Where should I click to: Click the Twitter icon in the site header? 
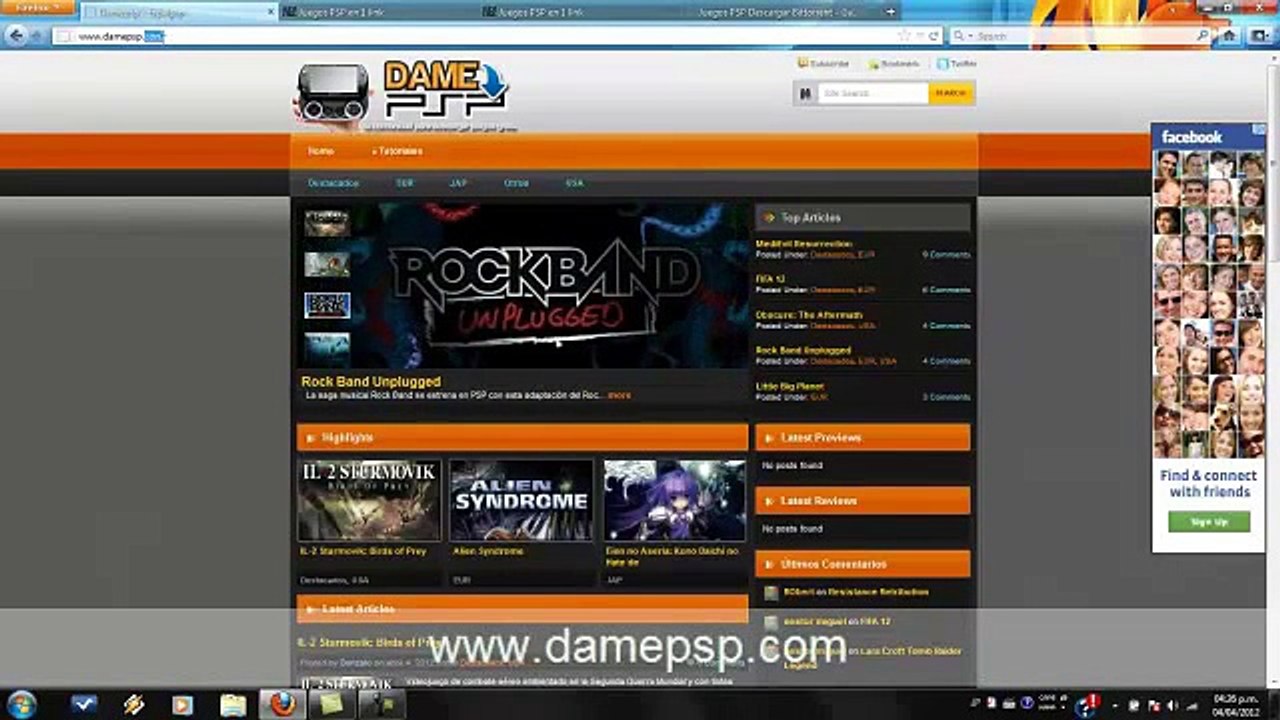tap(942, 64)
